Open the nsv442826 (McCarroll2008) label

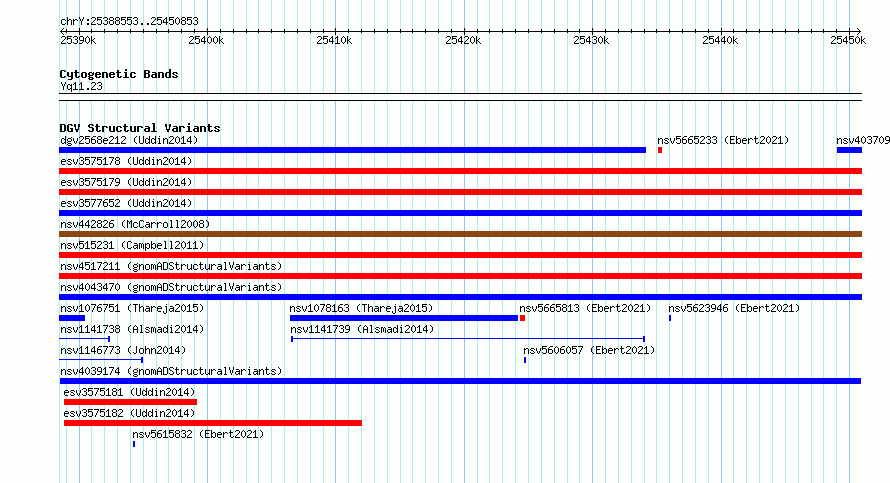135,224
